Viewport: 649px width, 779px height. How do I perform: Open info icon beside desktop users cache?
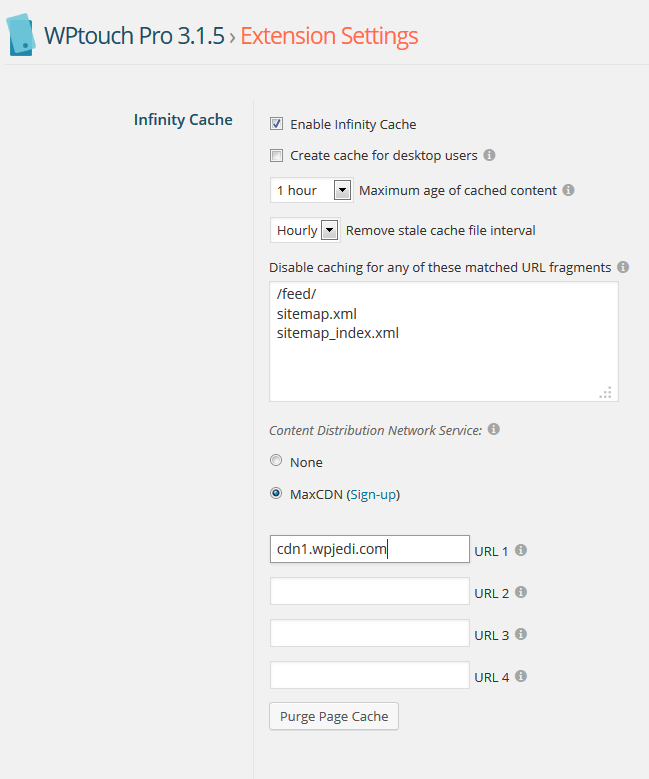[x=489, y=155]
